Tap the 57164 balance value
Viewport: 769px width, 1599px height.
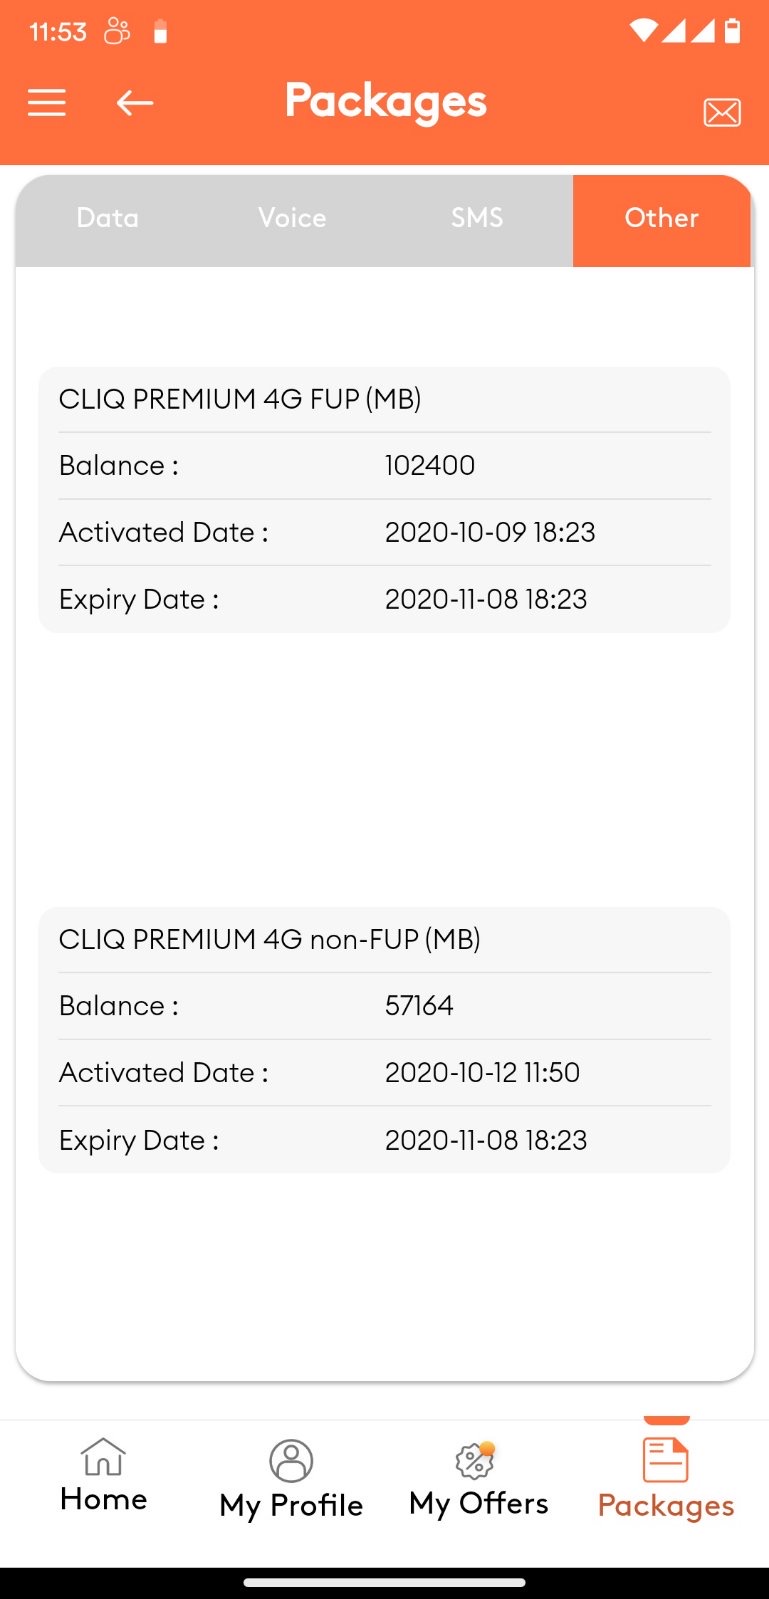click(x=419, y=1005)
